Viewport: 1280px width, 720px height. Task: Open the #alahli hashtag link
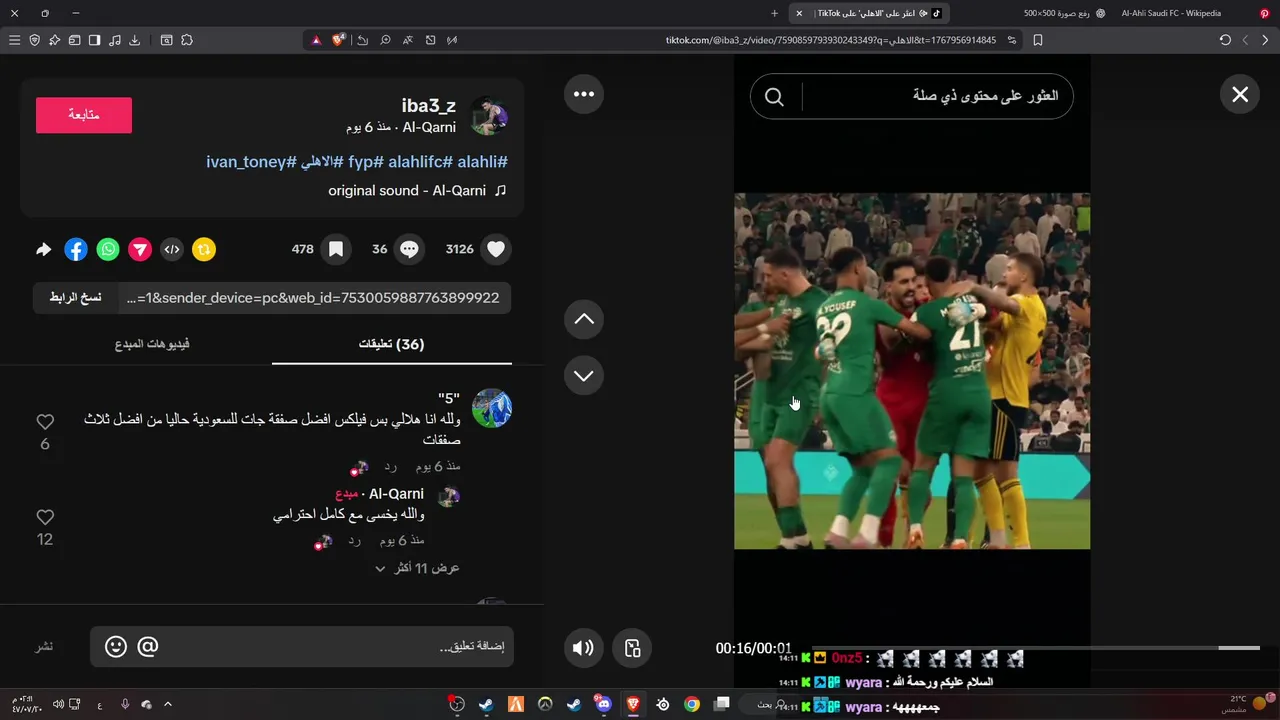pos(482,162)
